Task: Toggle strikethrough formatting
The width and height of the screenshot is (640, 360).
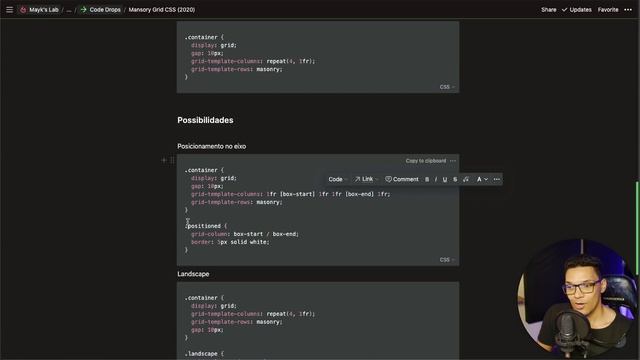Action: 455,179
